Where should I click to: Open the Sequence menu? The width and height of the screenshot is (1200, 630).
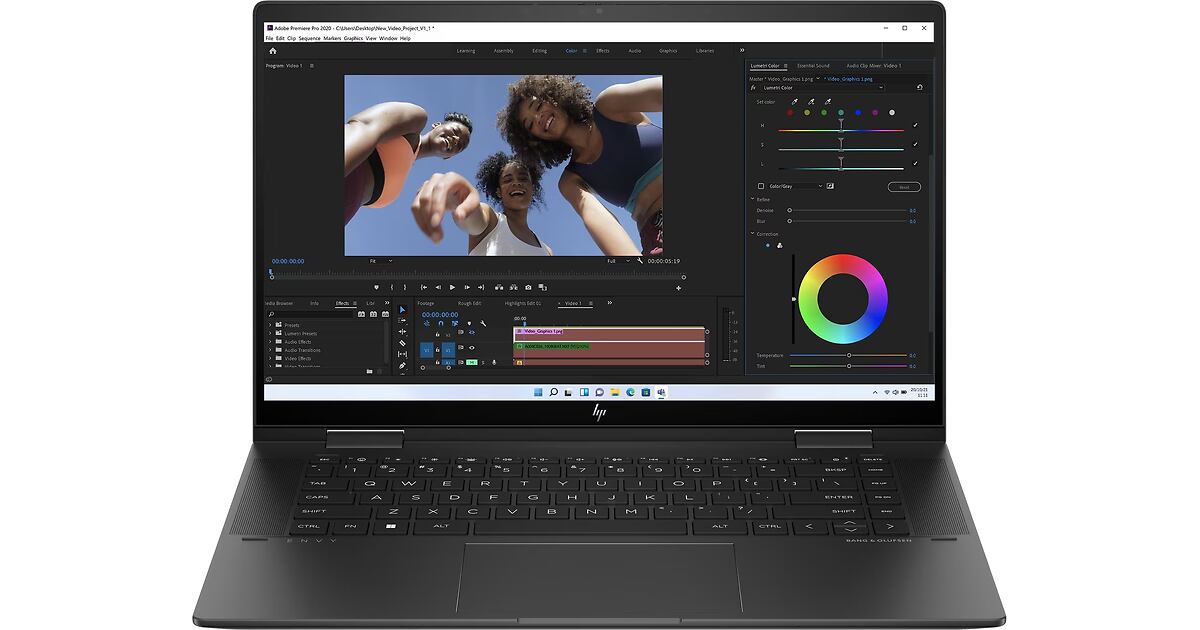[310, 38]
